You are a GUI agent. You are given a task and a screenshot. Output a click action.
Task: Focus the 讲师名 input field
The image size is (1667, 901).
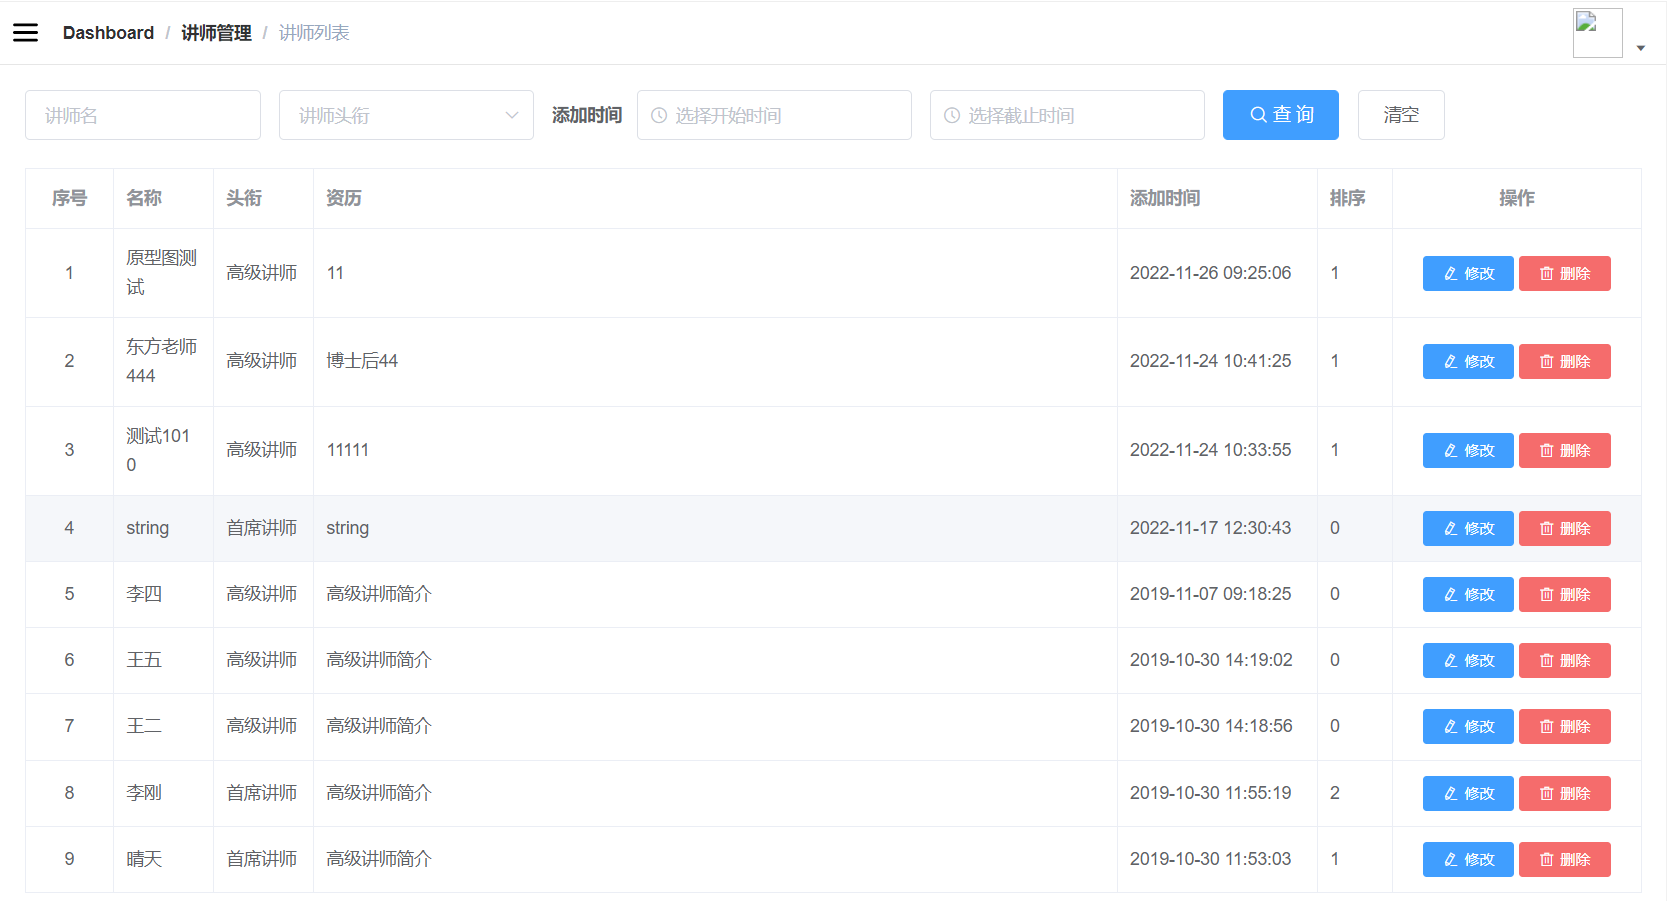coord(143,115)
